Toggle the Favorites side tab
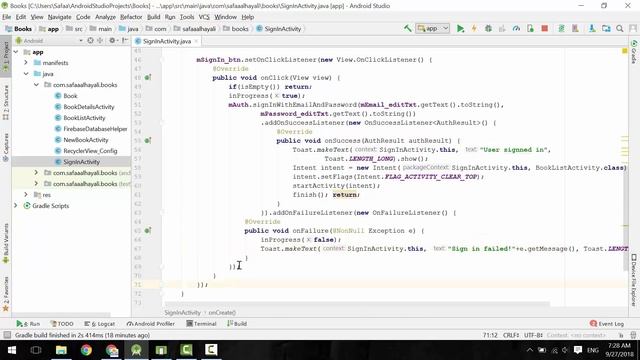Screen dimensions: 640x360 (6, 294)
